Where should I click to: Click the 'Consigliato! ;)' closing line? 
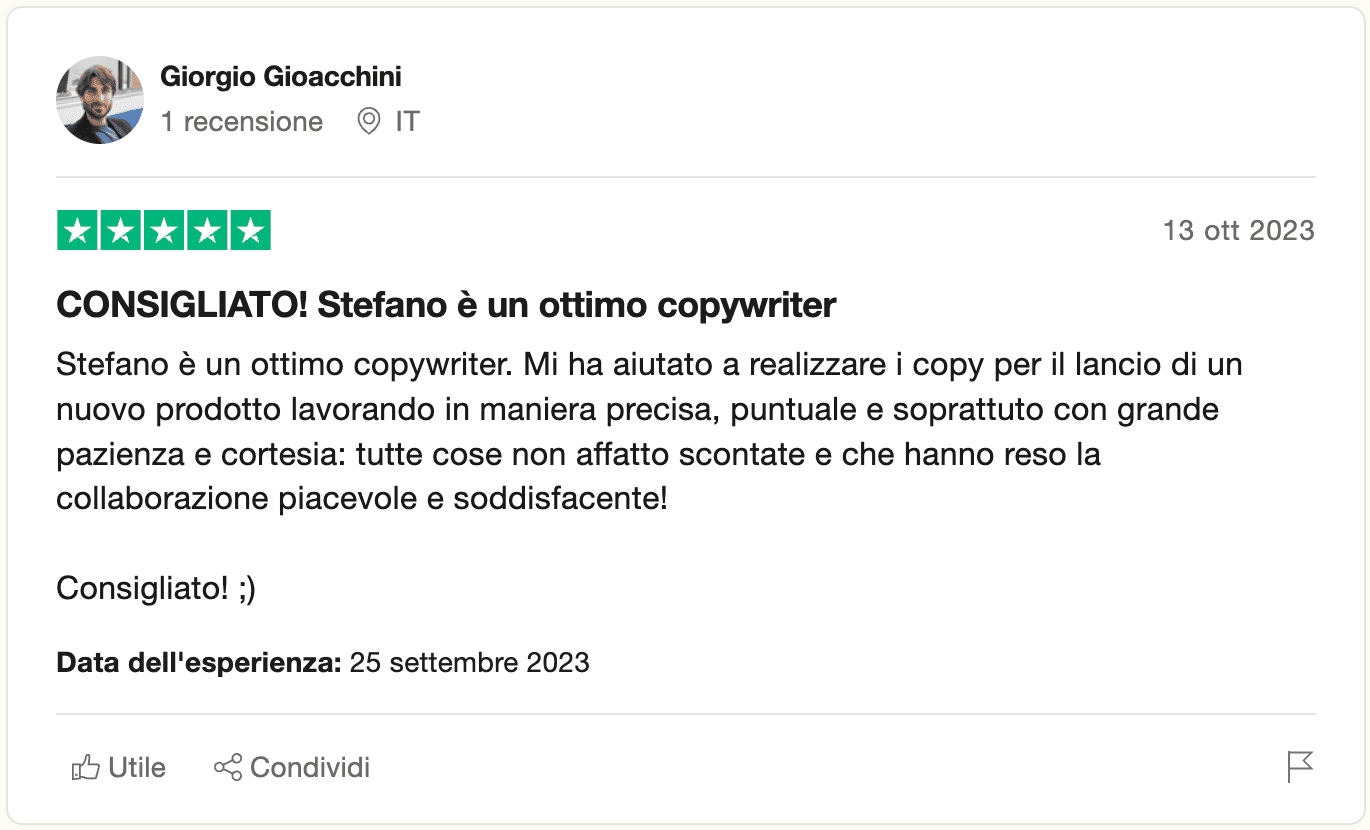point(156,588)
